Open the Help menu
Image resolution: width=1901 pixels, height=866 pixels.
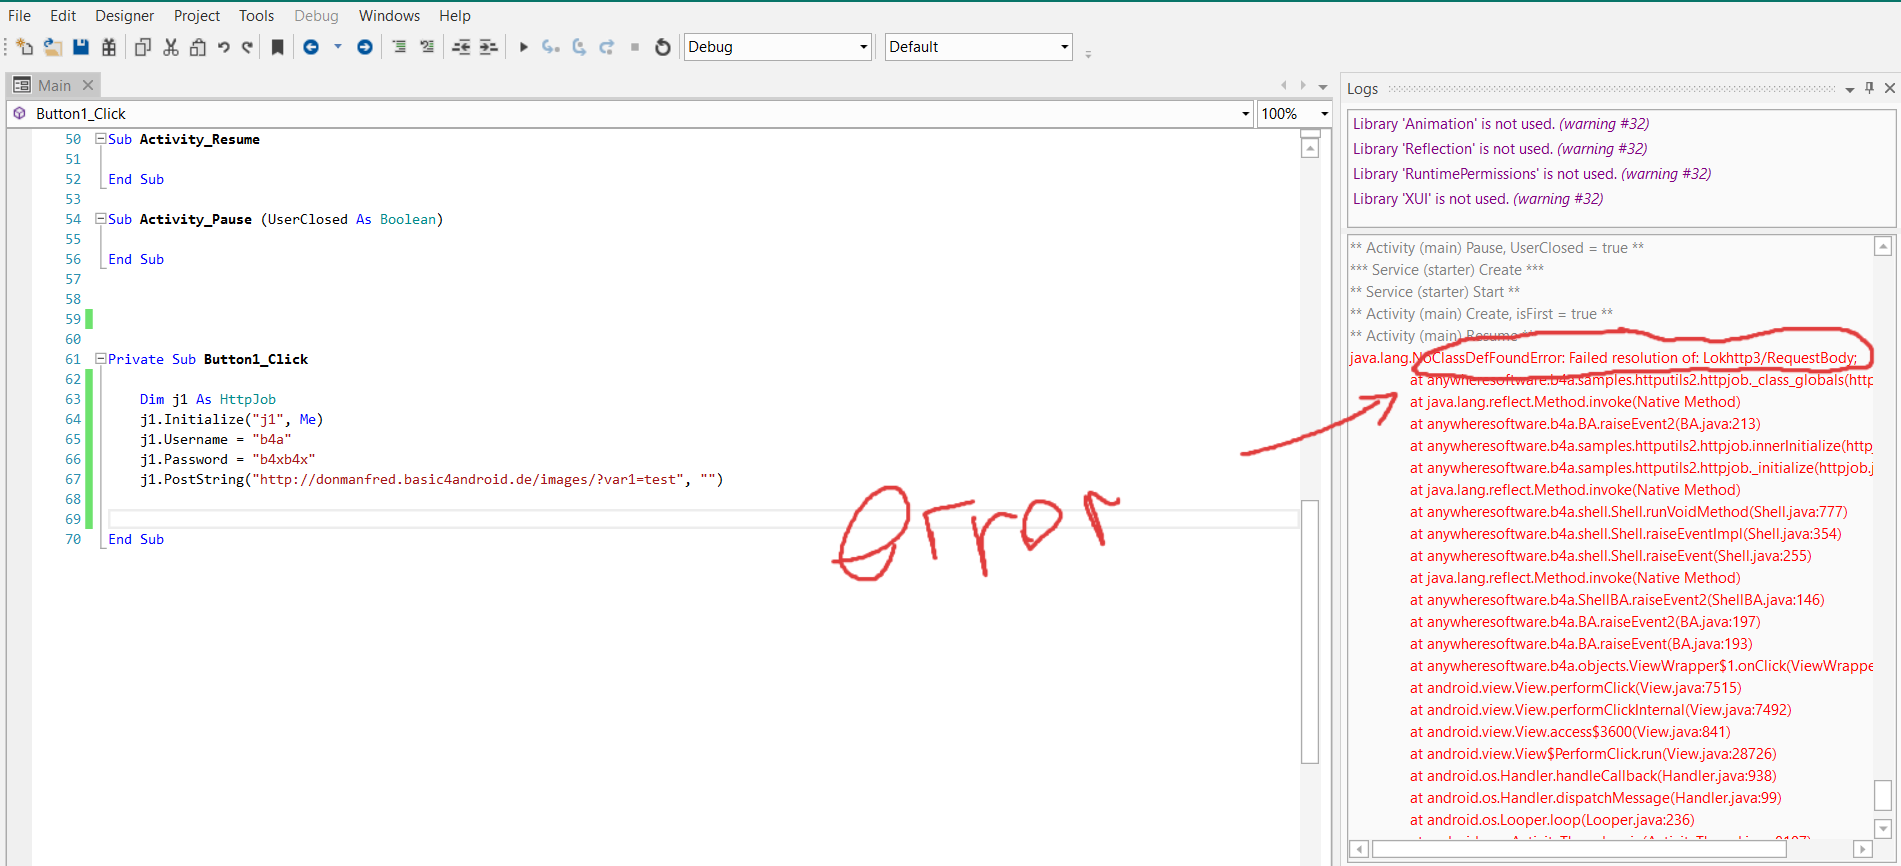coord(455,16)
